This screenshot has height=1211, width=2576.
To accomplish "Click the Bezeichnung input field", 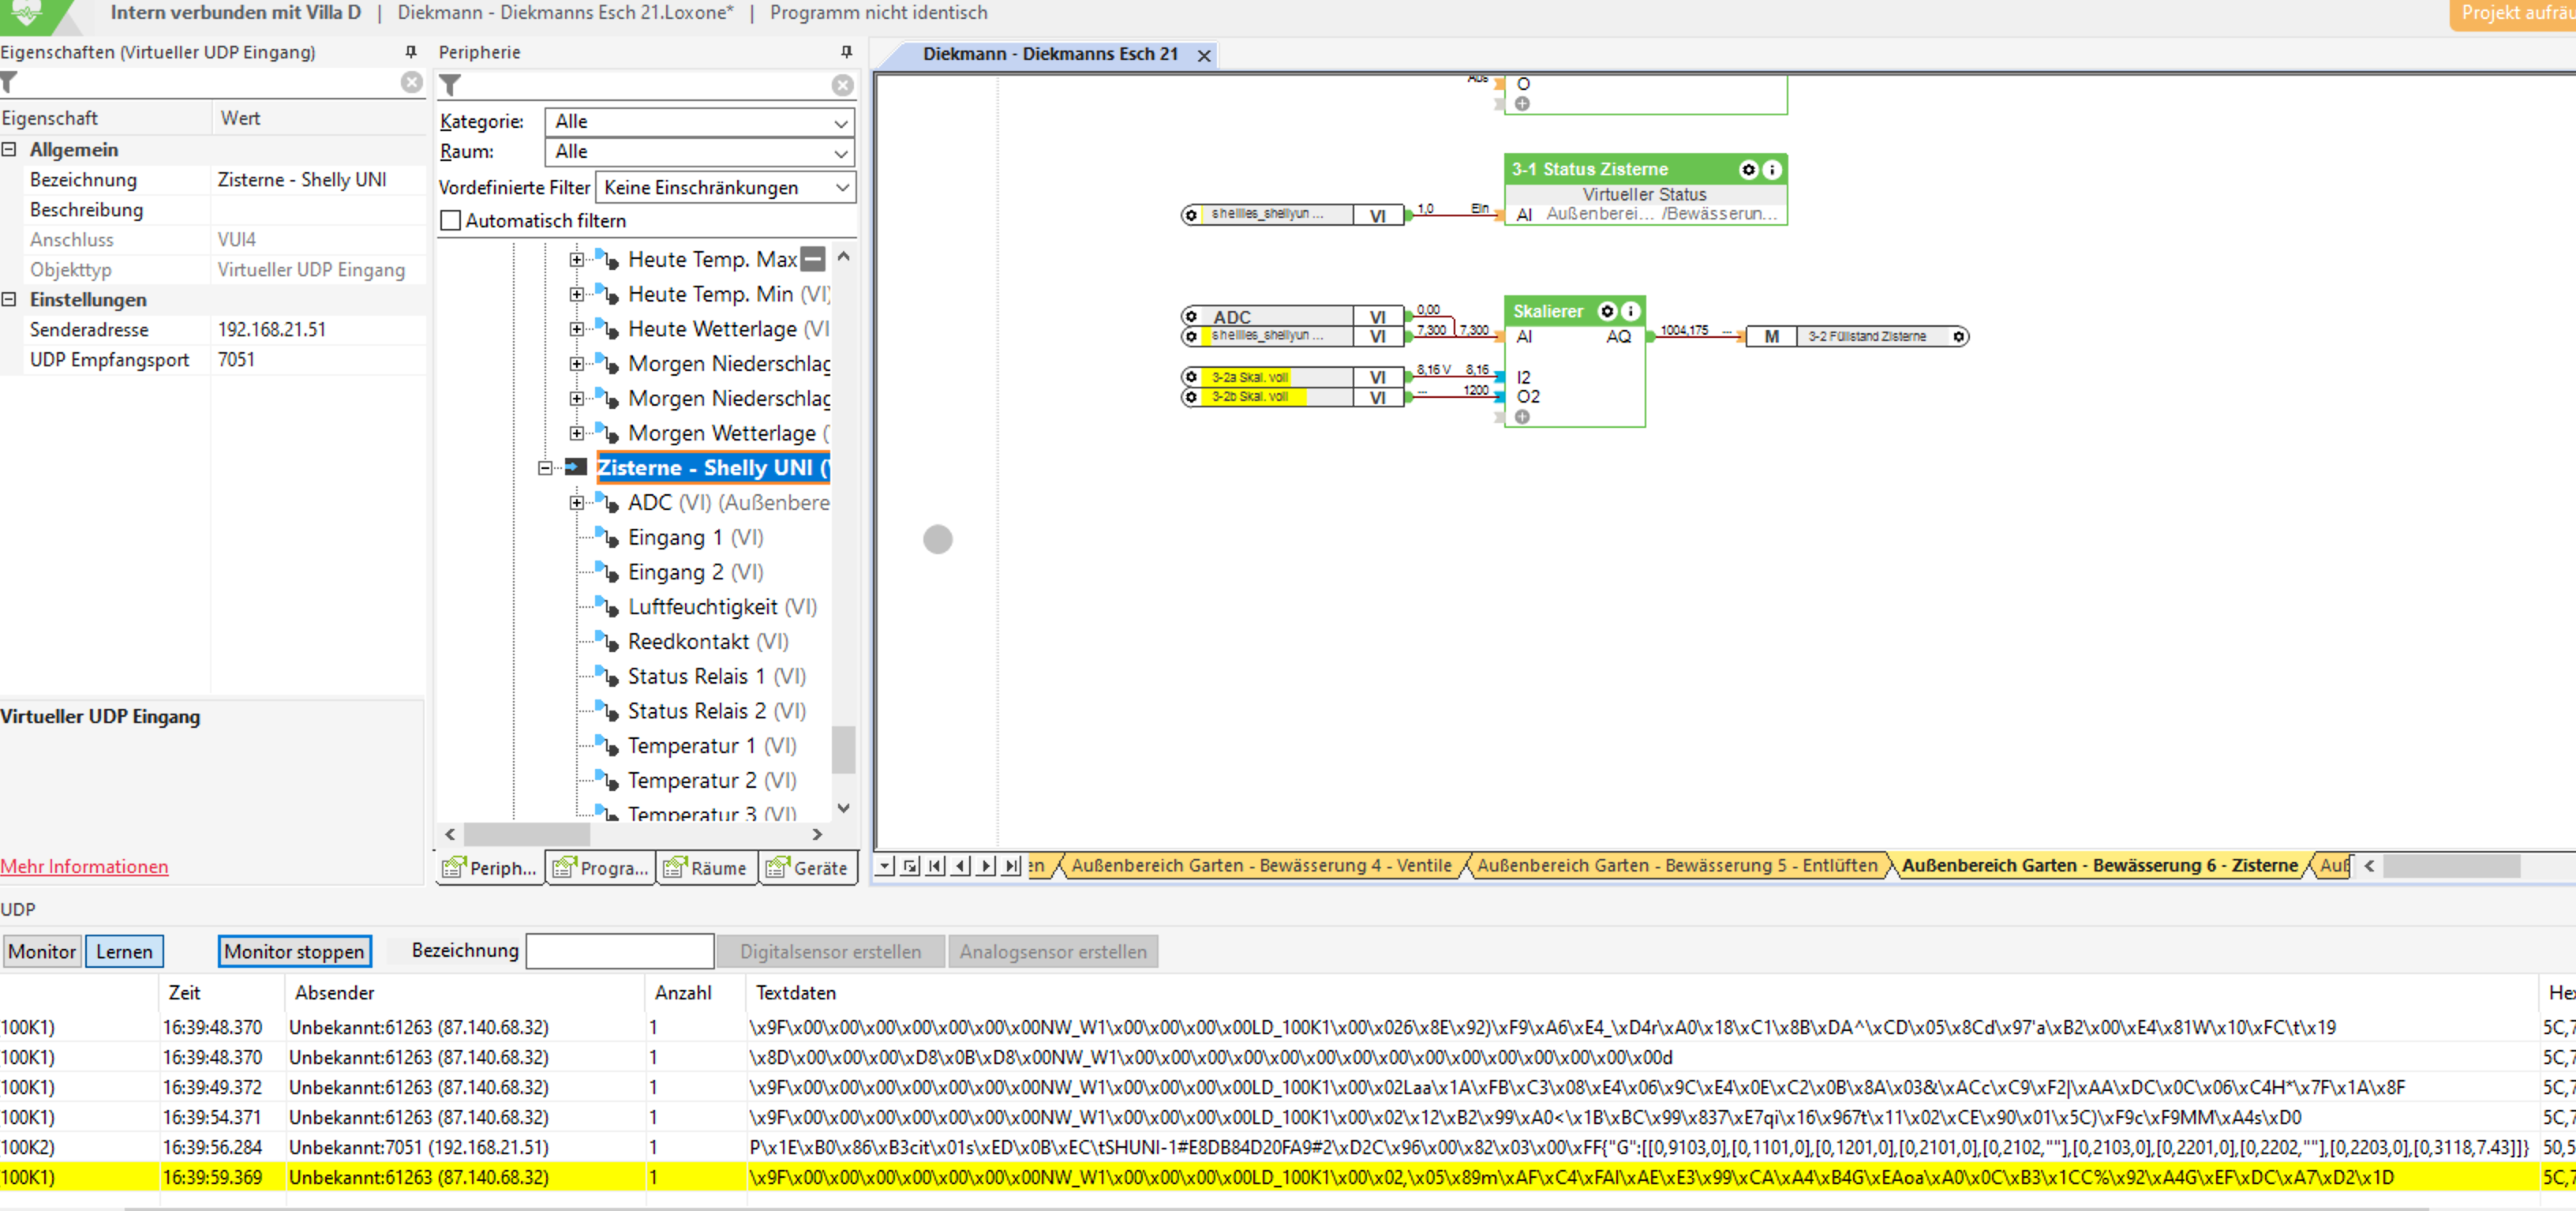I will point(619,951).
